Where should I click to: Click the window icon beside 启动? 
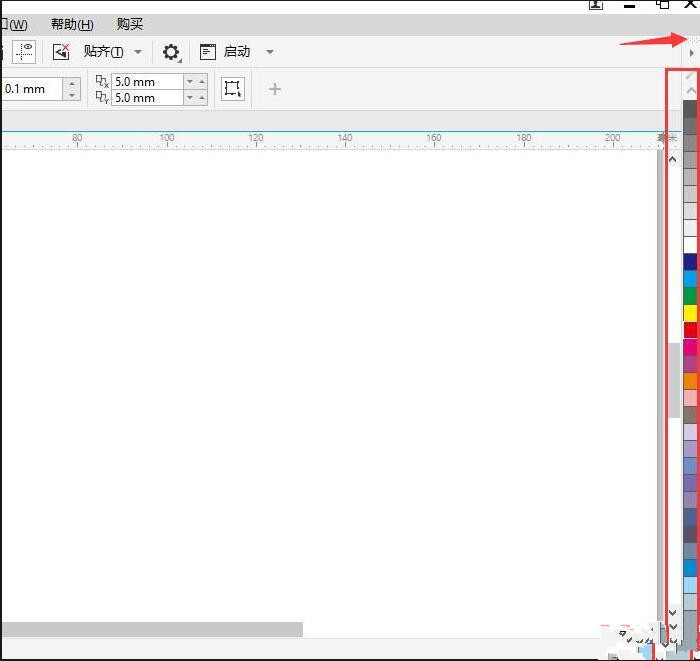coord(208,52)
